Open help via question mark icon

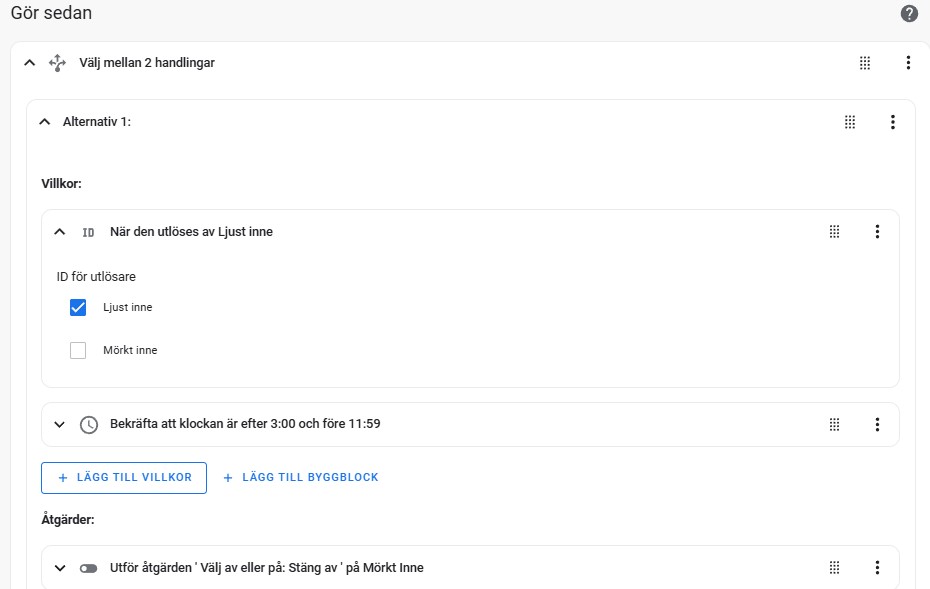point(909,13)
